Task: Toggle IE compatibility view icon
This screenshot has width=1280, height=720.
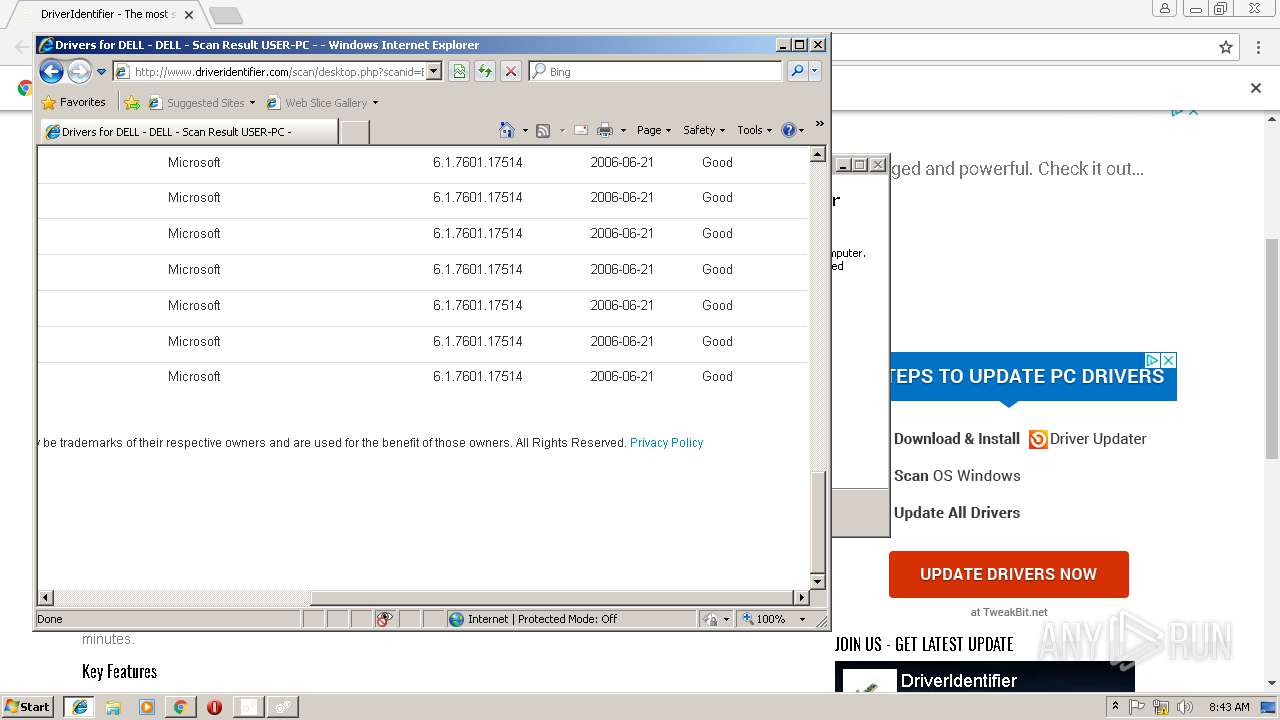Action: [x=459, y=72]
